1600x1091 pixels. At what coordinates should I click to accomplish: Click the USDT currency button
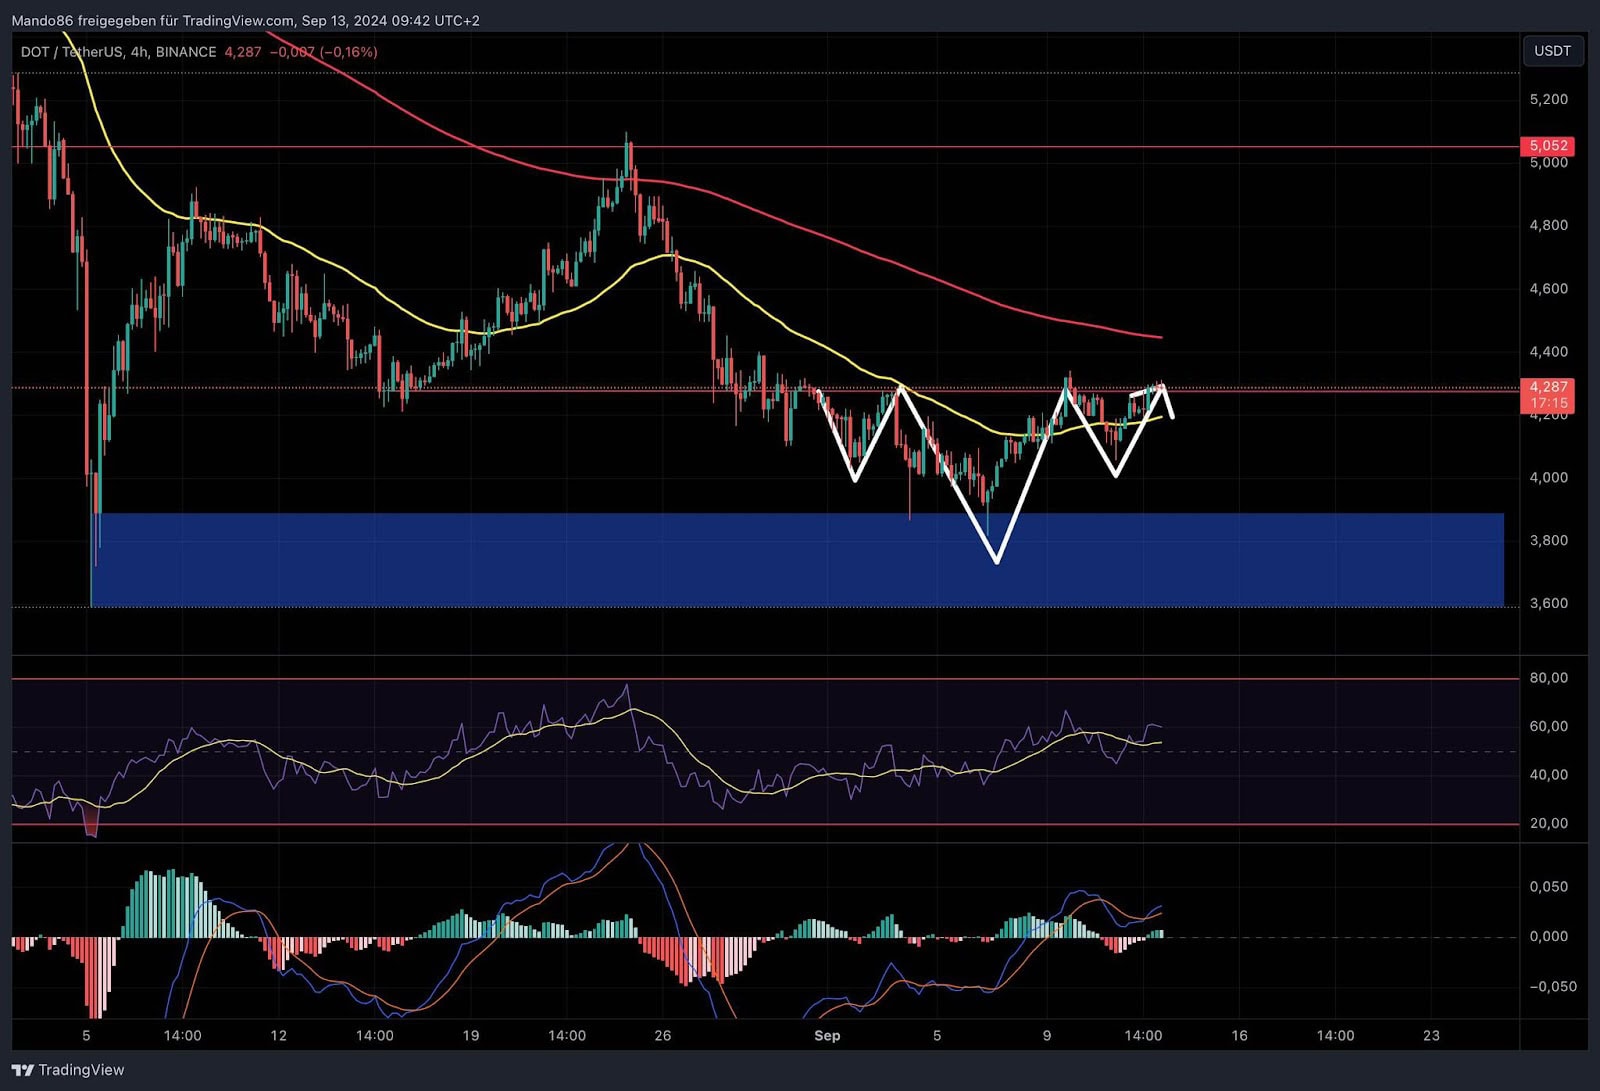click(x=1553, y=51)
